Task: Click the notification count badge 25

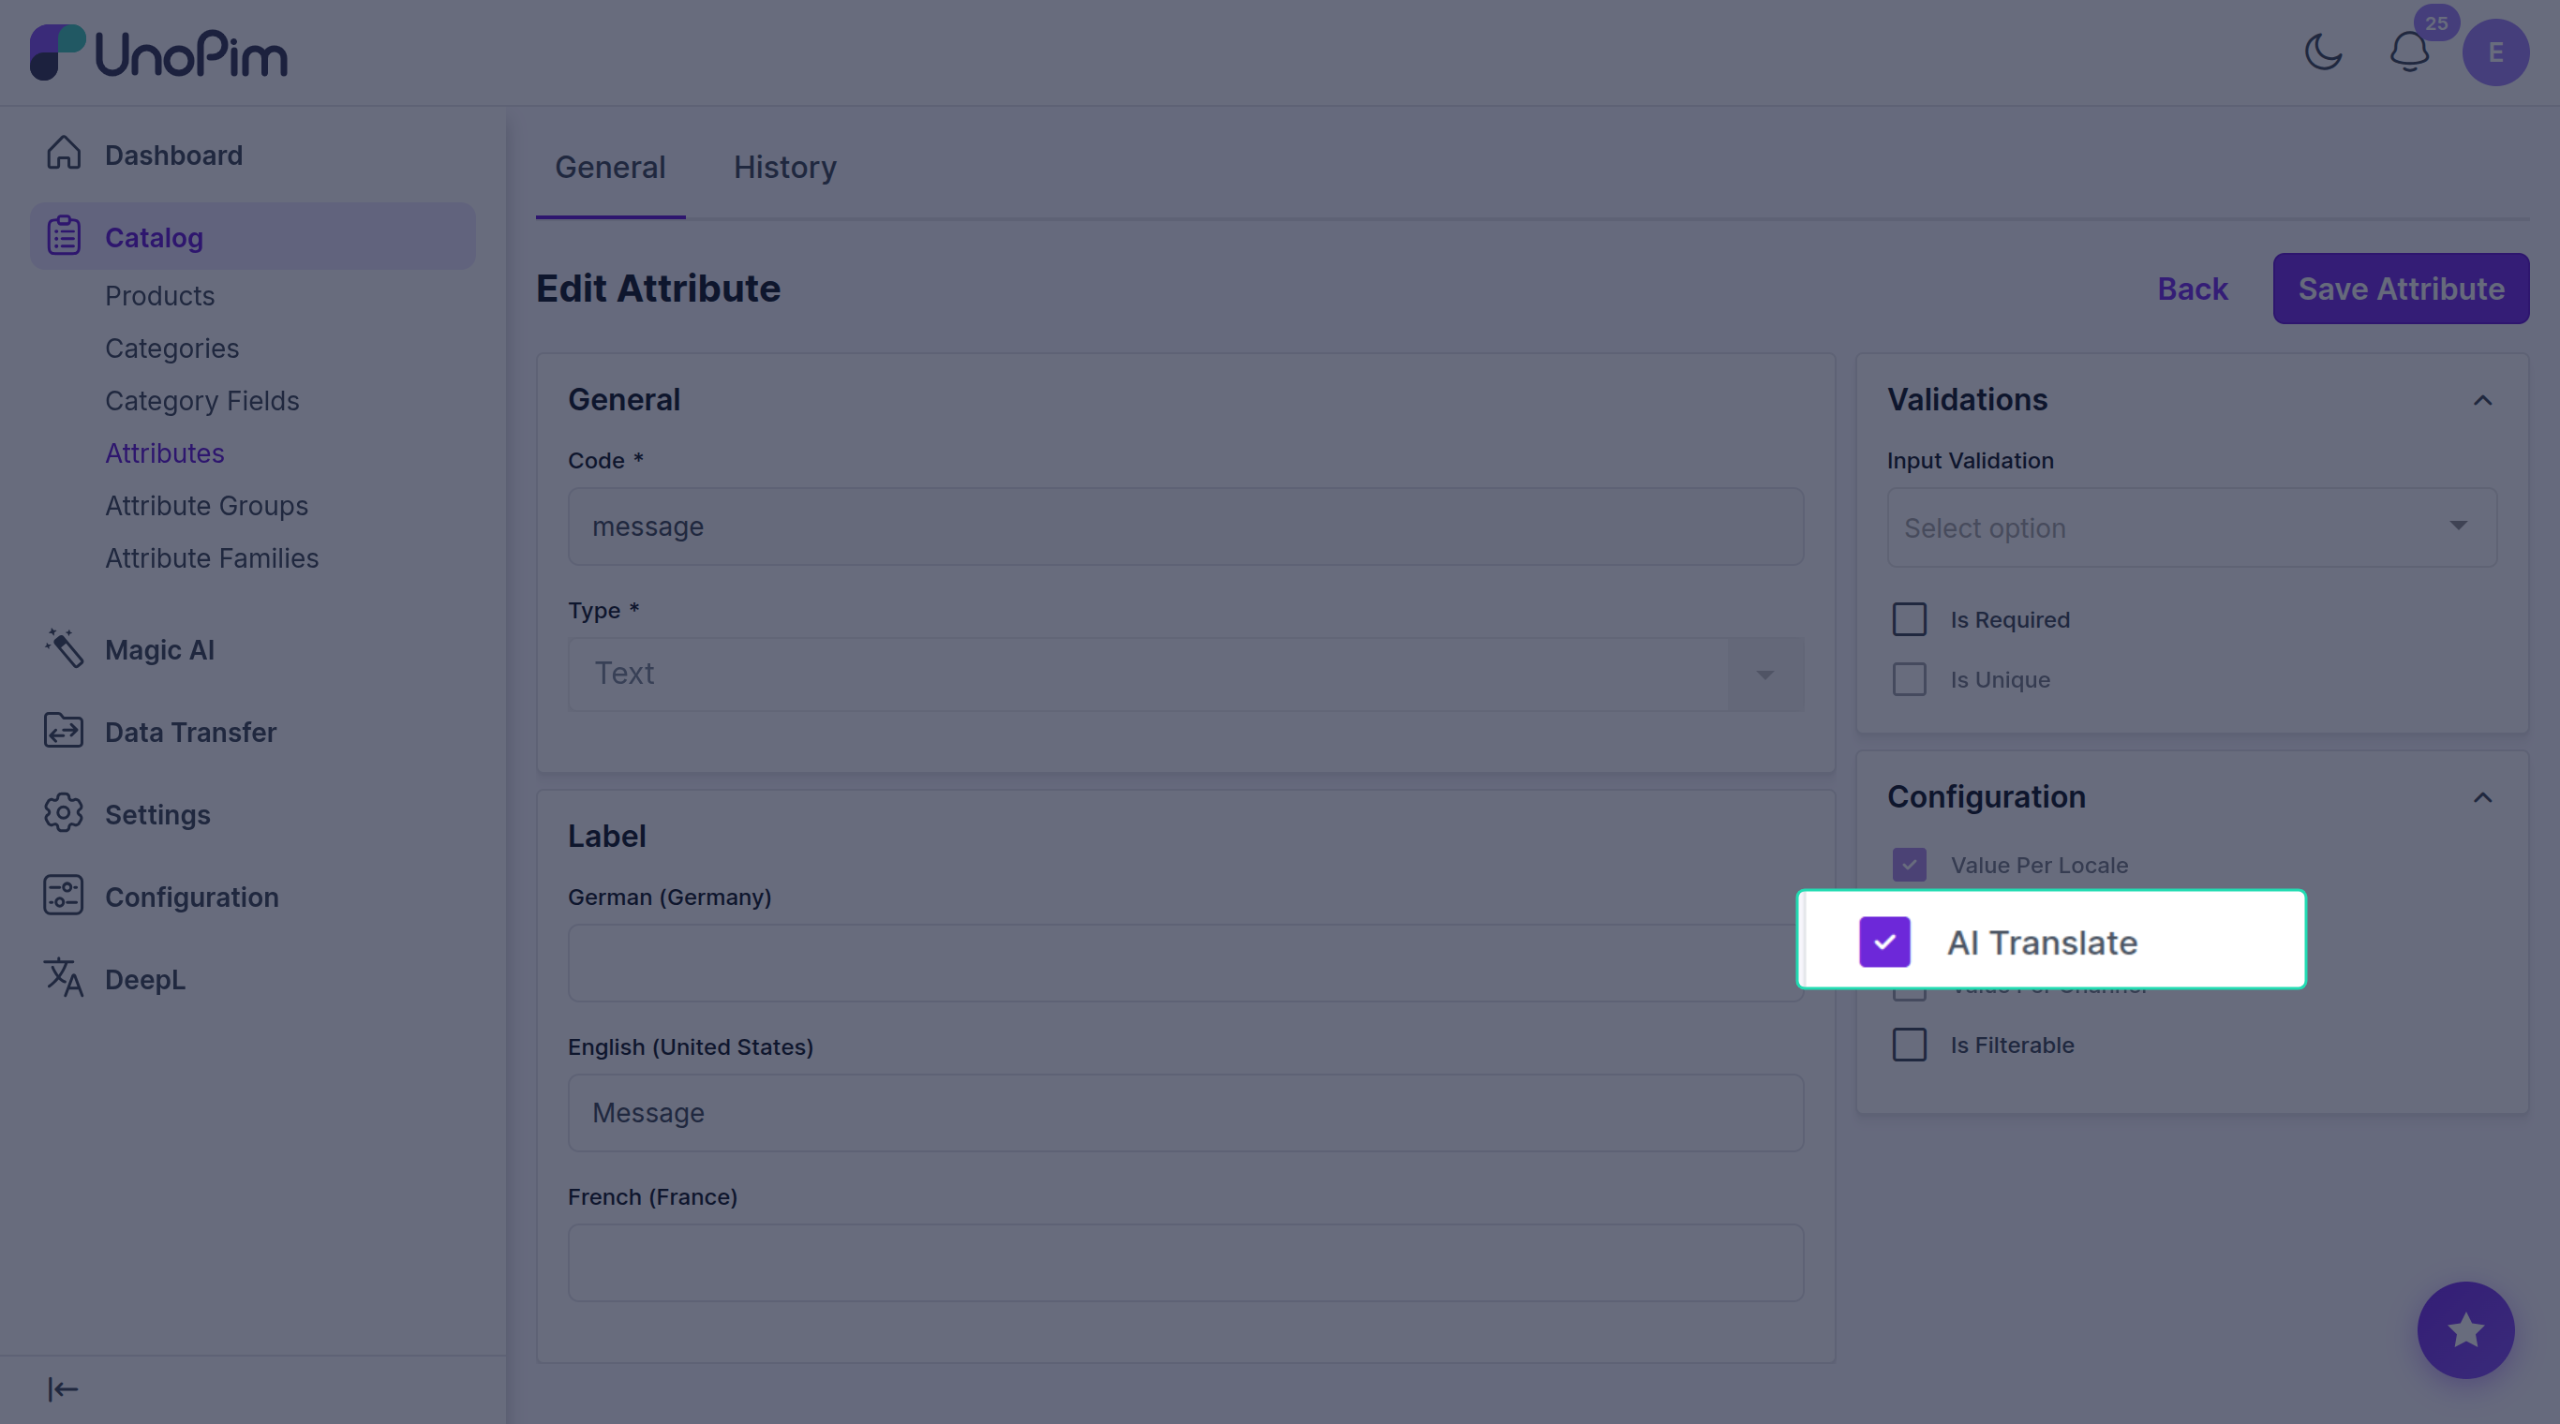Action: 2436,23
